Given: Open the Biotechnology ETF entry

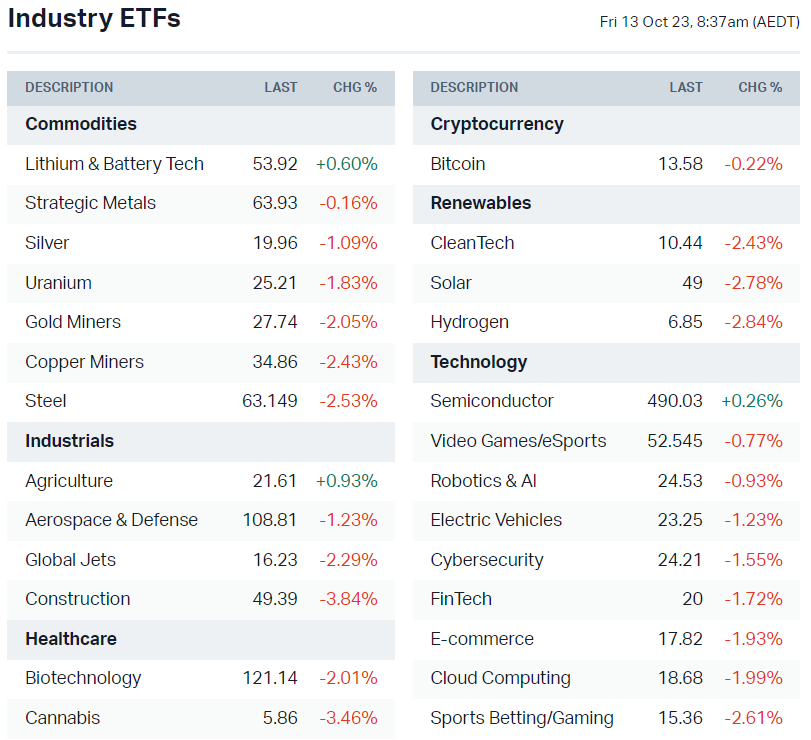Looking at the screenshot, I should (83, 678).
